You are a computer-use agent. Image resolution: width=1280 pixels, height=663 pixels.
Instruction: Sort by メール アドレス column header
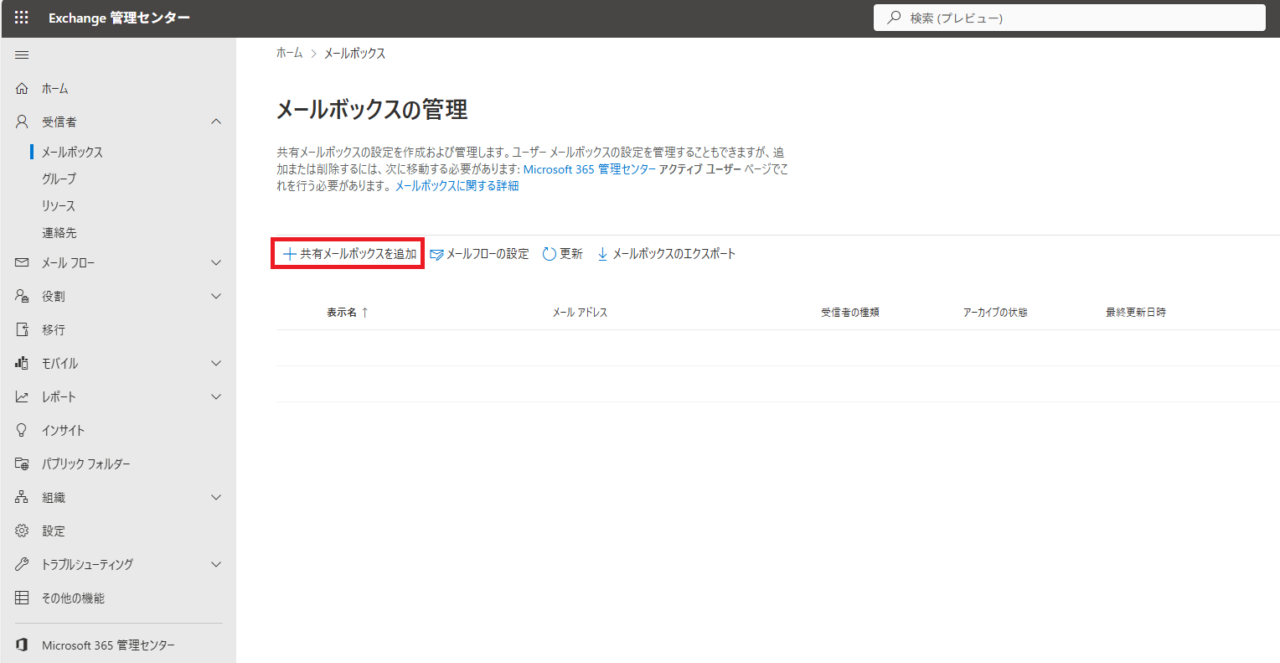pos(580,312)
